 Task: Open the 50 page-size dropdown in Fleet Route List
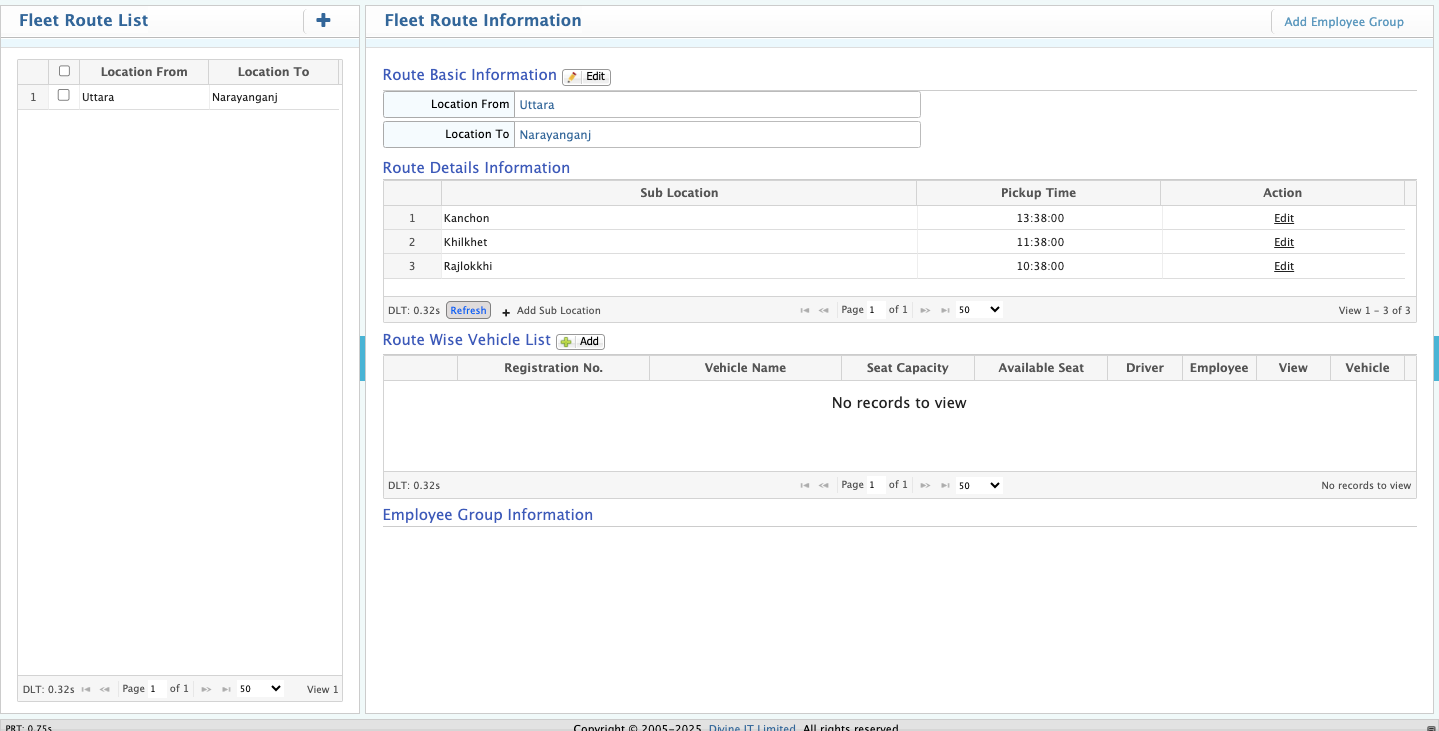coord(258,688)
